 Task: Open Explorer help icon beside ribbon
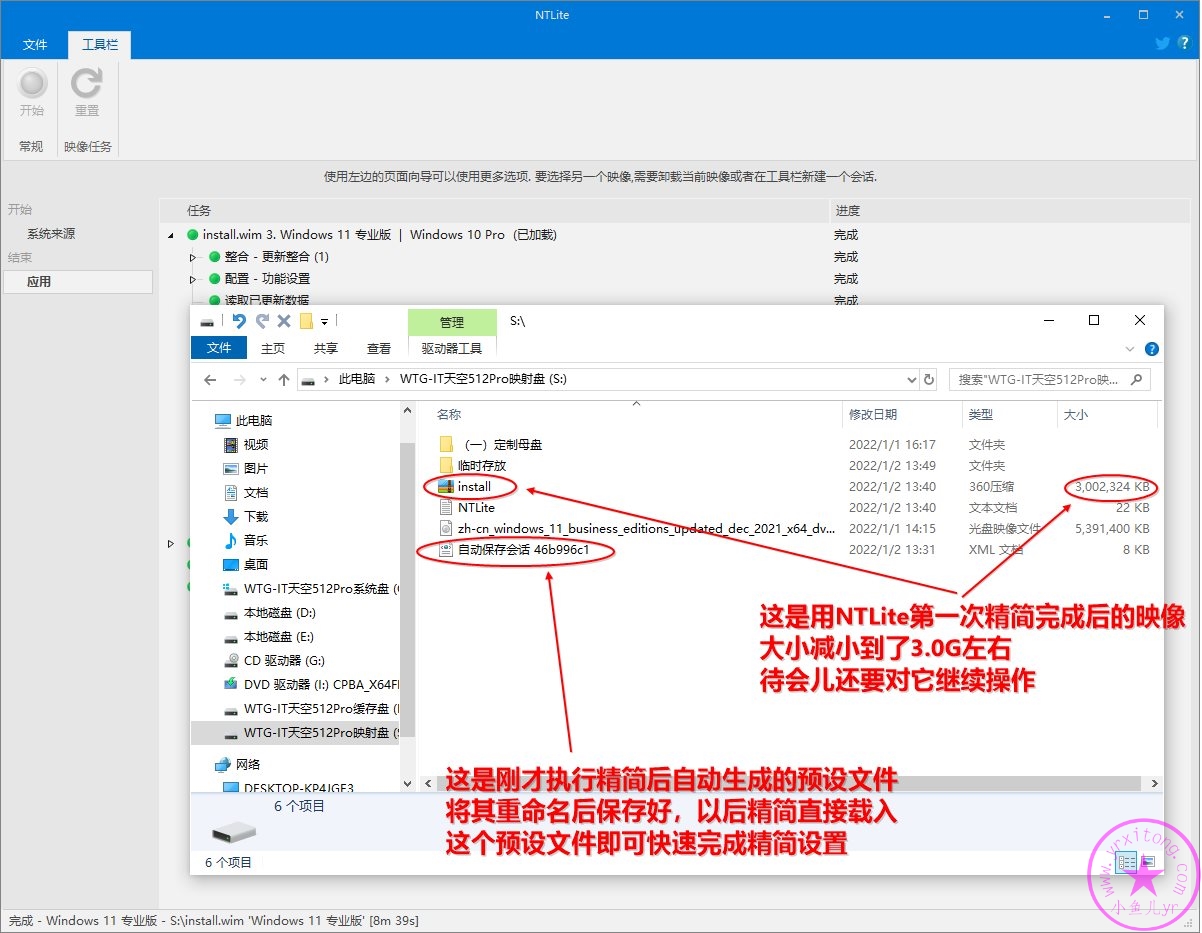click(x=1152, y=349)
